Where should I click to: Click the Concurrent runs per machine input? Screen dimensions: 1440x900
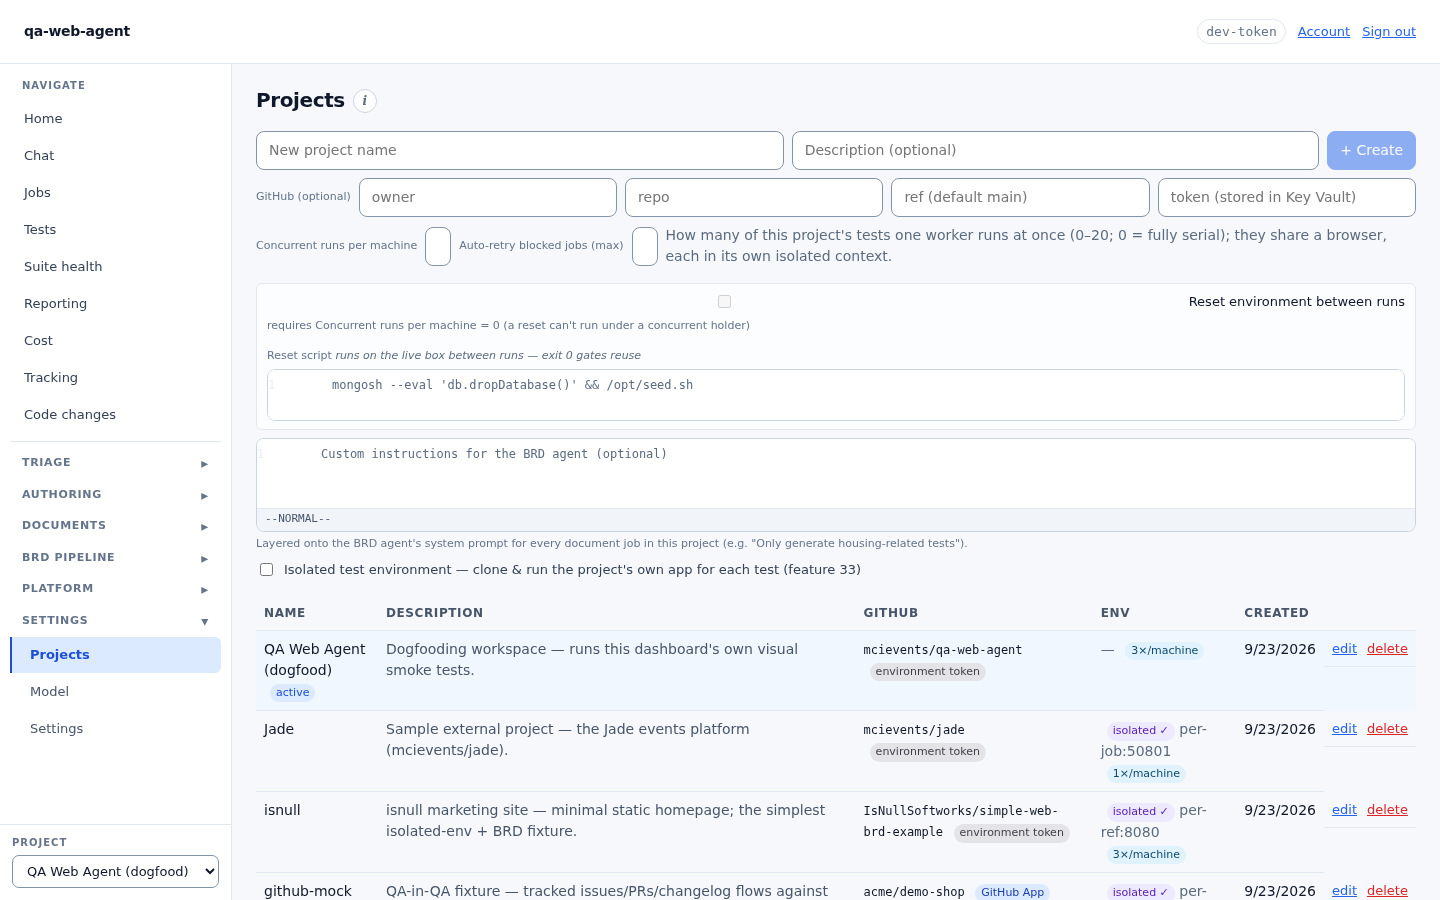(438, 246)
